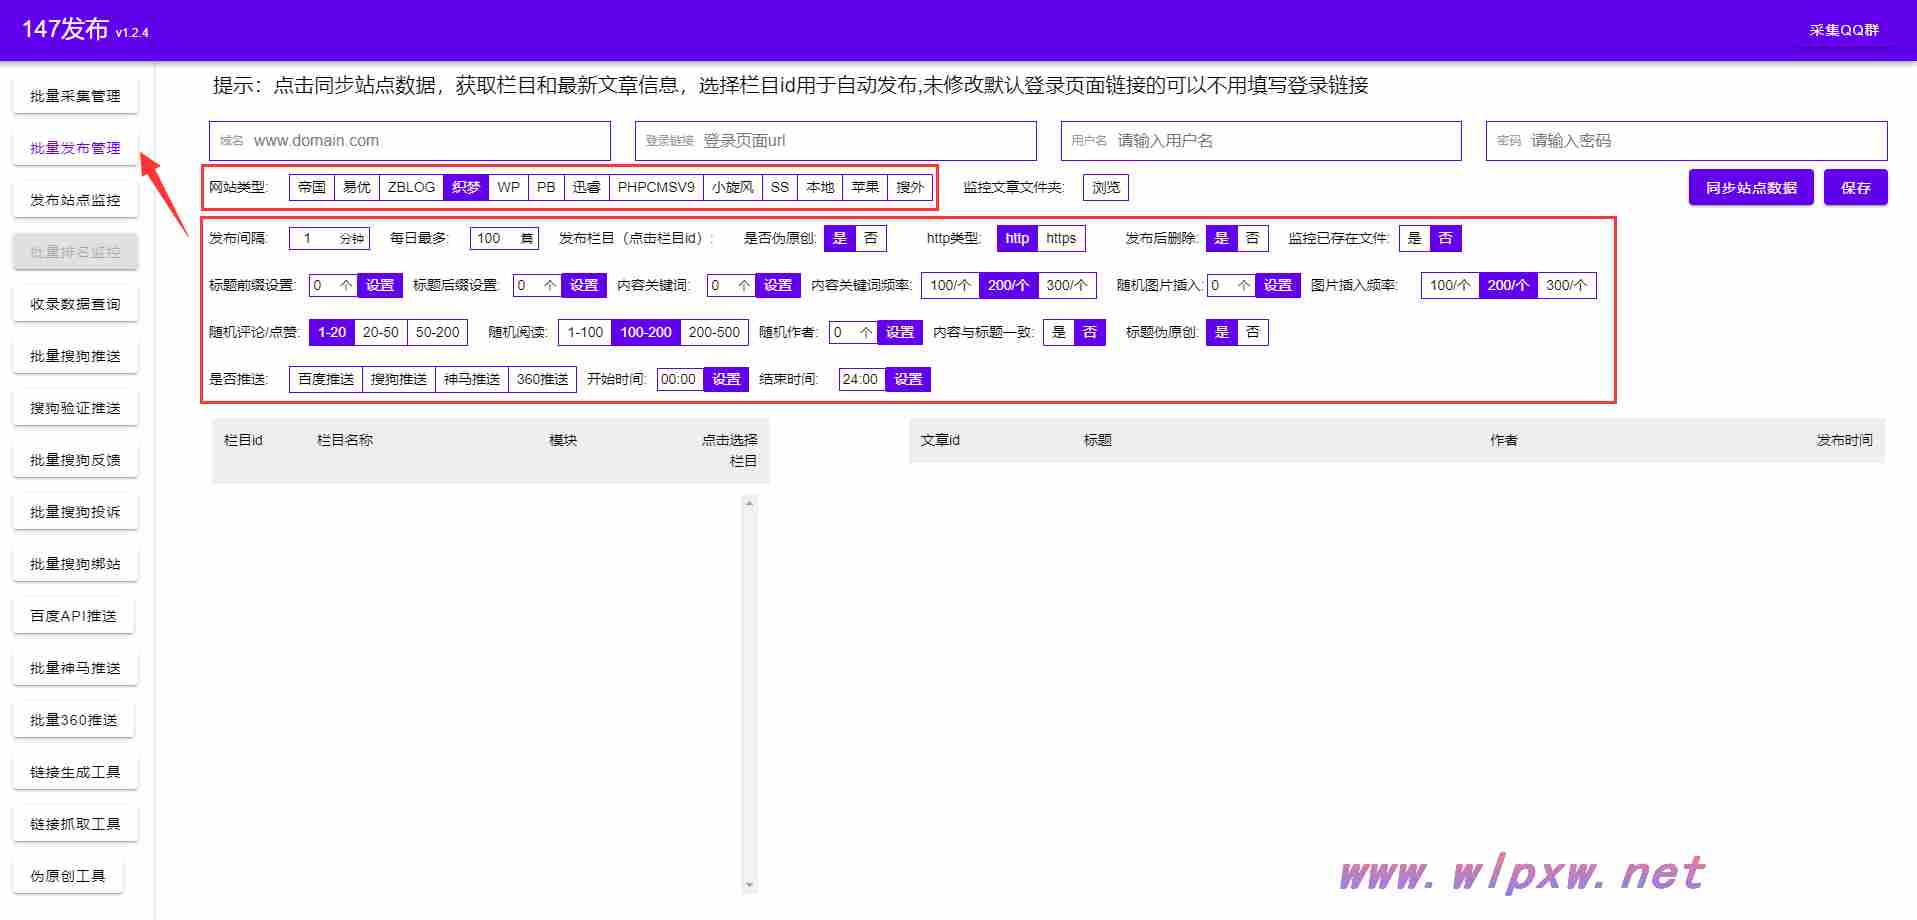Choose 1-100 for 随机阅读
Screen dimensions: 1917x920
click(x=585, y=332)
